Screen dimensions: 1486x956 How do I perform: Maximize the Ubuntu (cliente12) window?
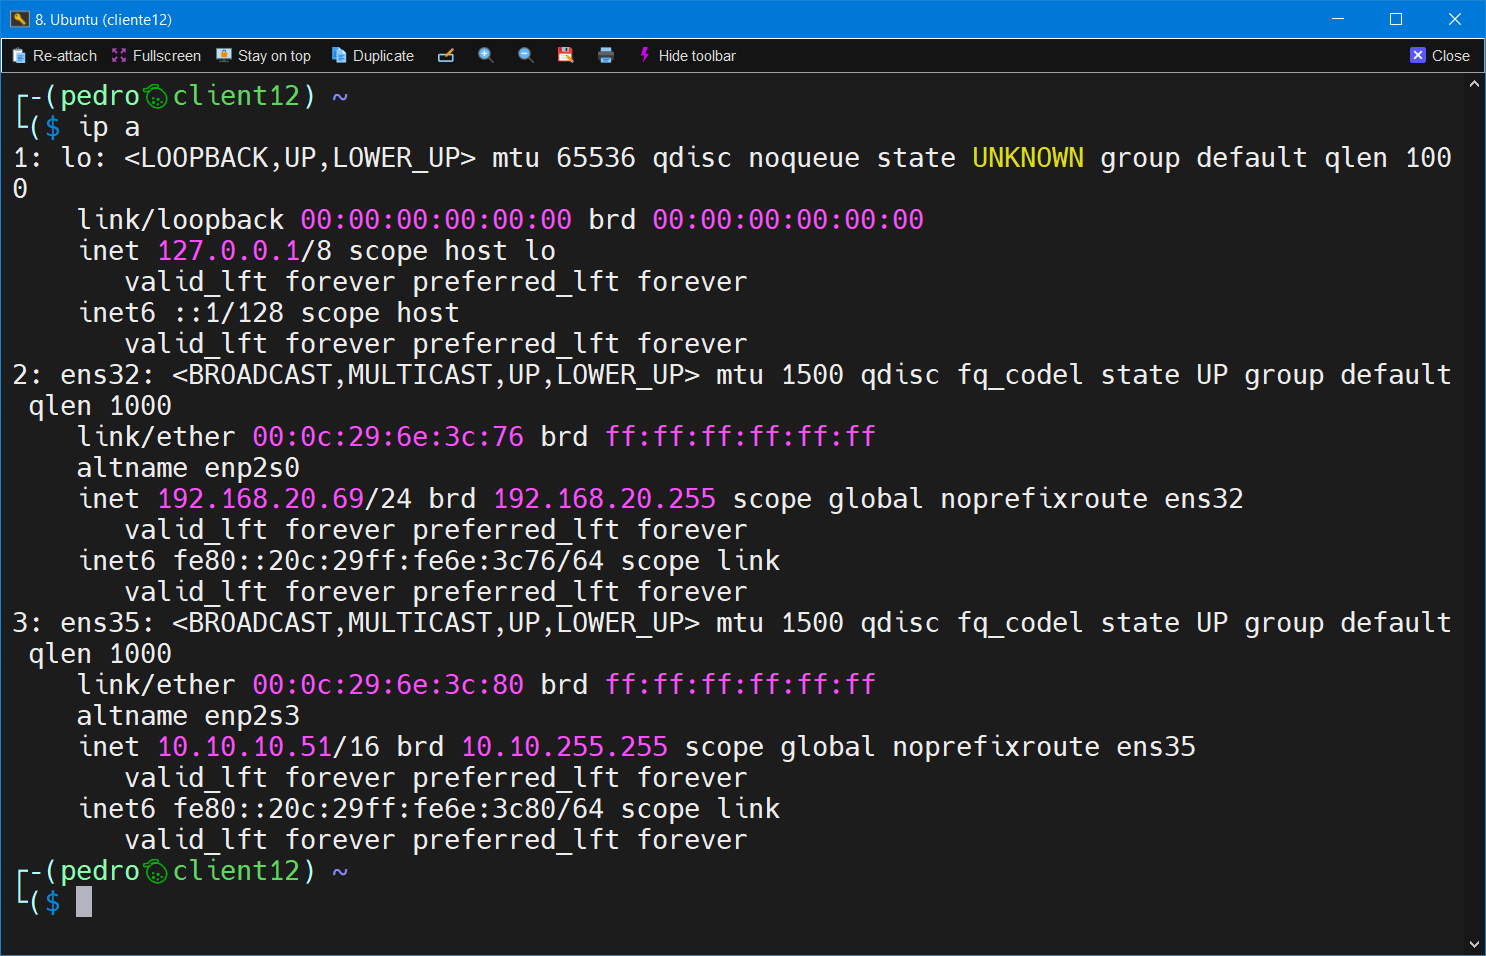point(1396,19)
